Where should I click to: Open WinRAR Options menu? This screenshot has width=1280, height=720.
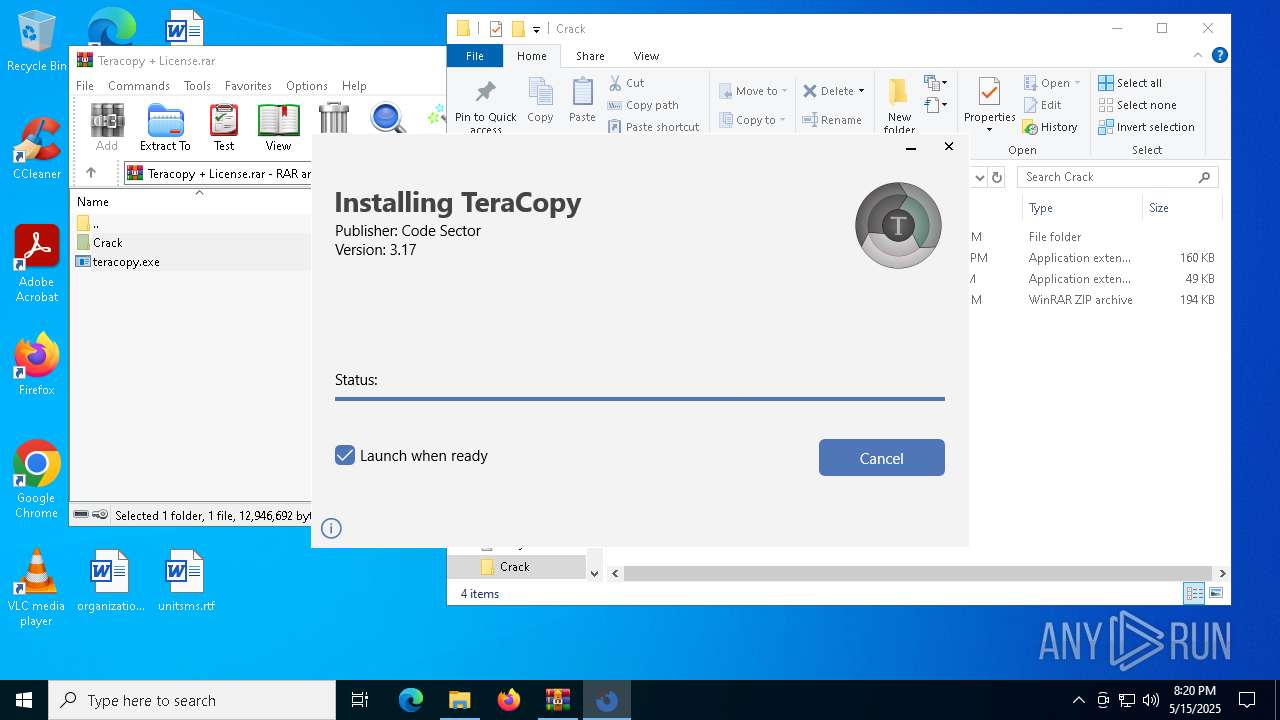[307, 86]
